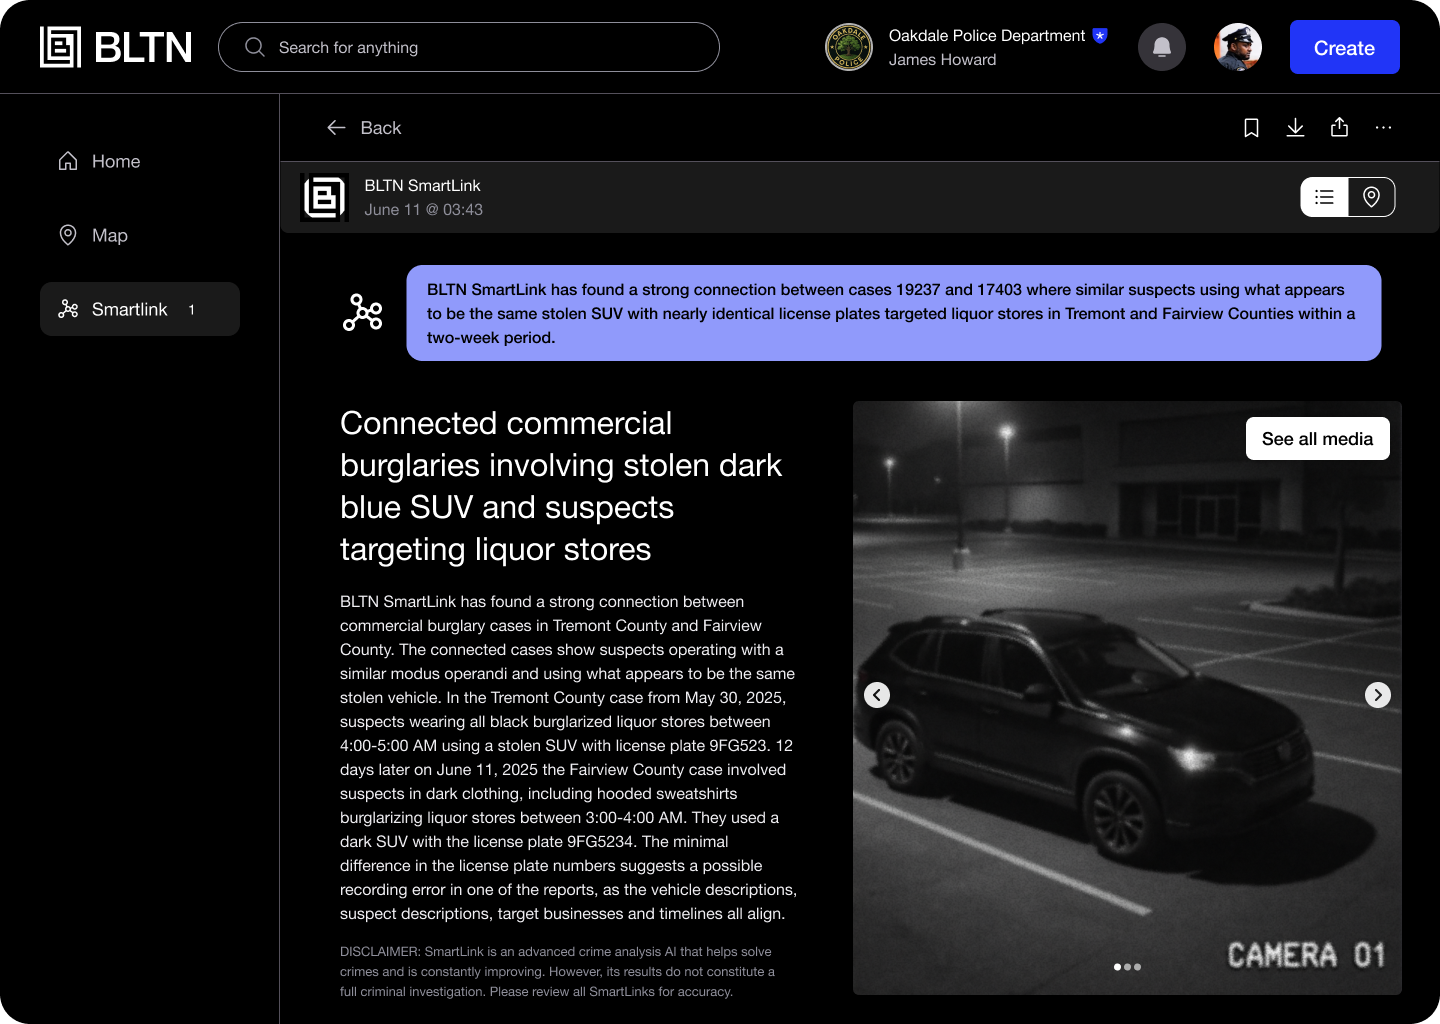Screen dimensions: 1440x1024
Task: Click the See all media button
Action: point(1317,438)
